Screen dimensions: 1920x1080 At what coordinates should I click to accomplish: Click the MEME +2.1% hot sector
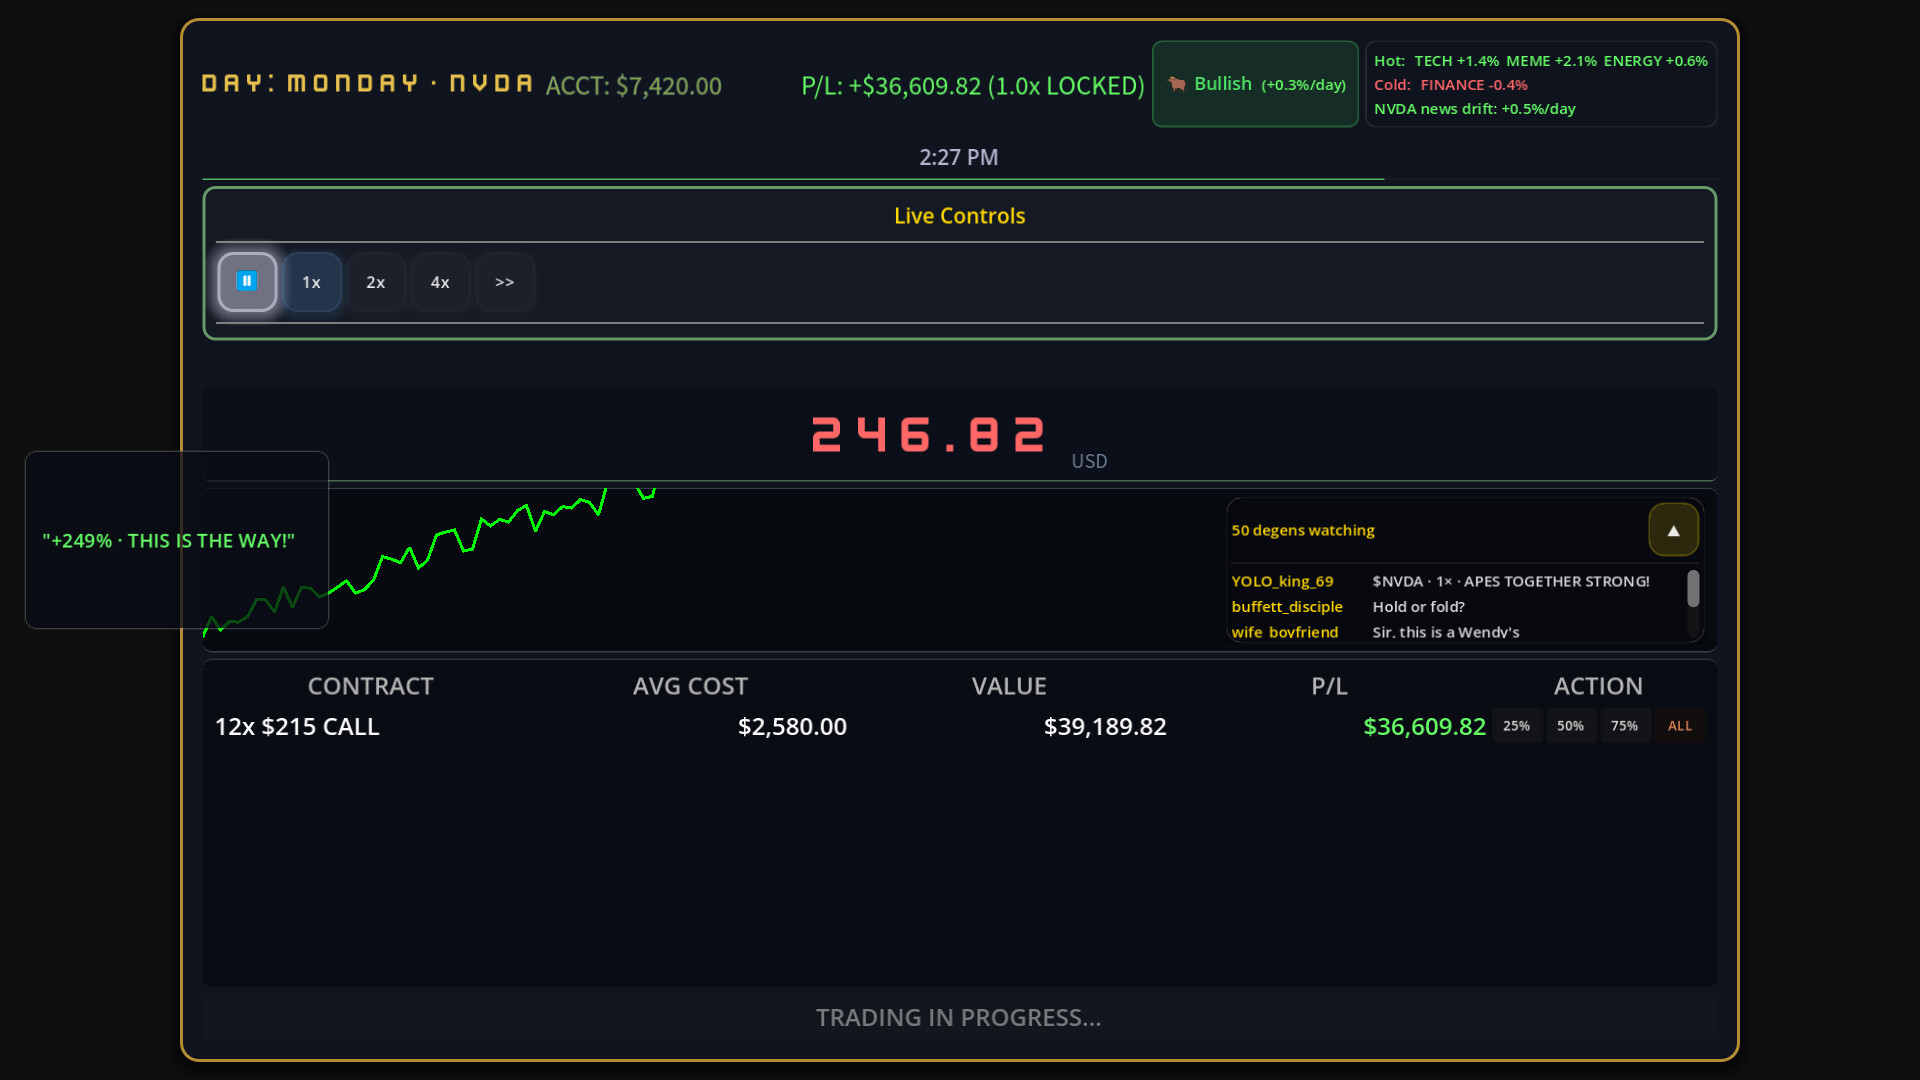pyautogui.click(x=1551, y=61)
